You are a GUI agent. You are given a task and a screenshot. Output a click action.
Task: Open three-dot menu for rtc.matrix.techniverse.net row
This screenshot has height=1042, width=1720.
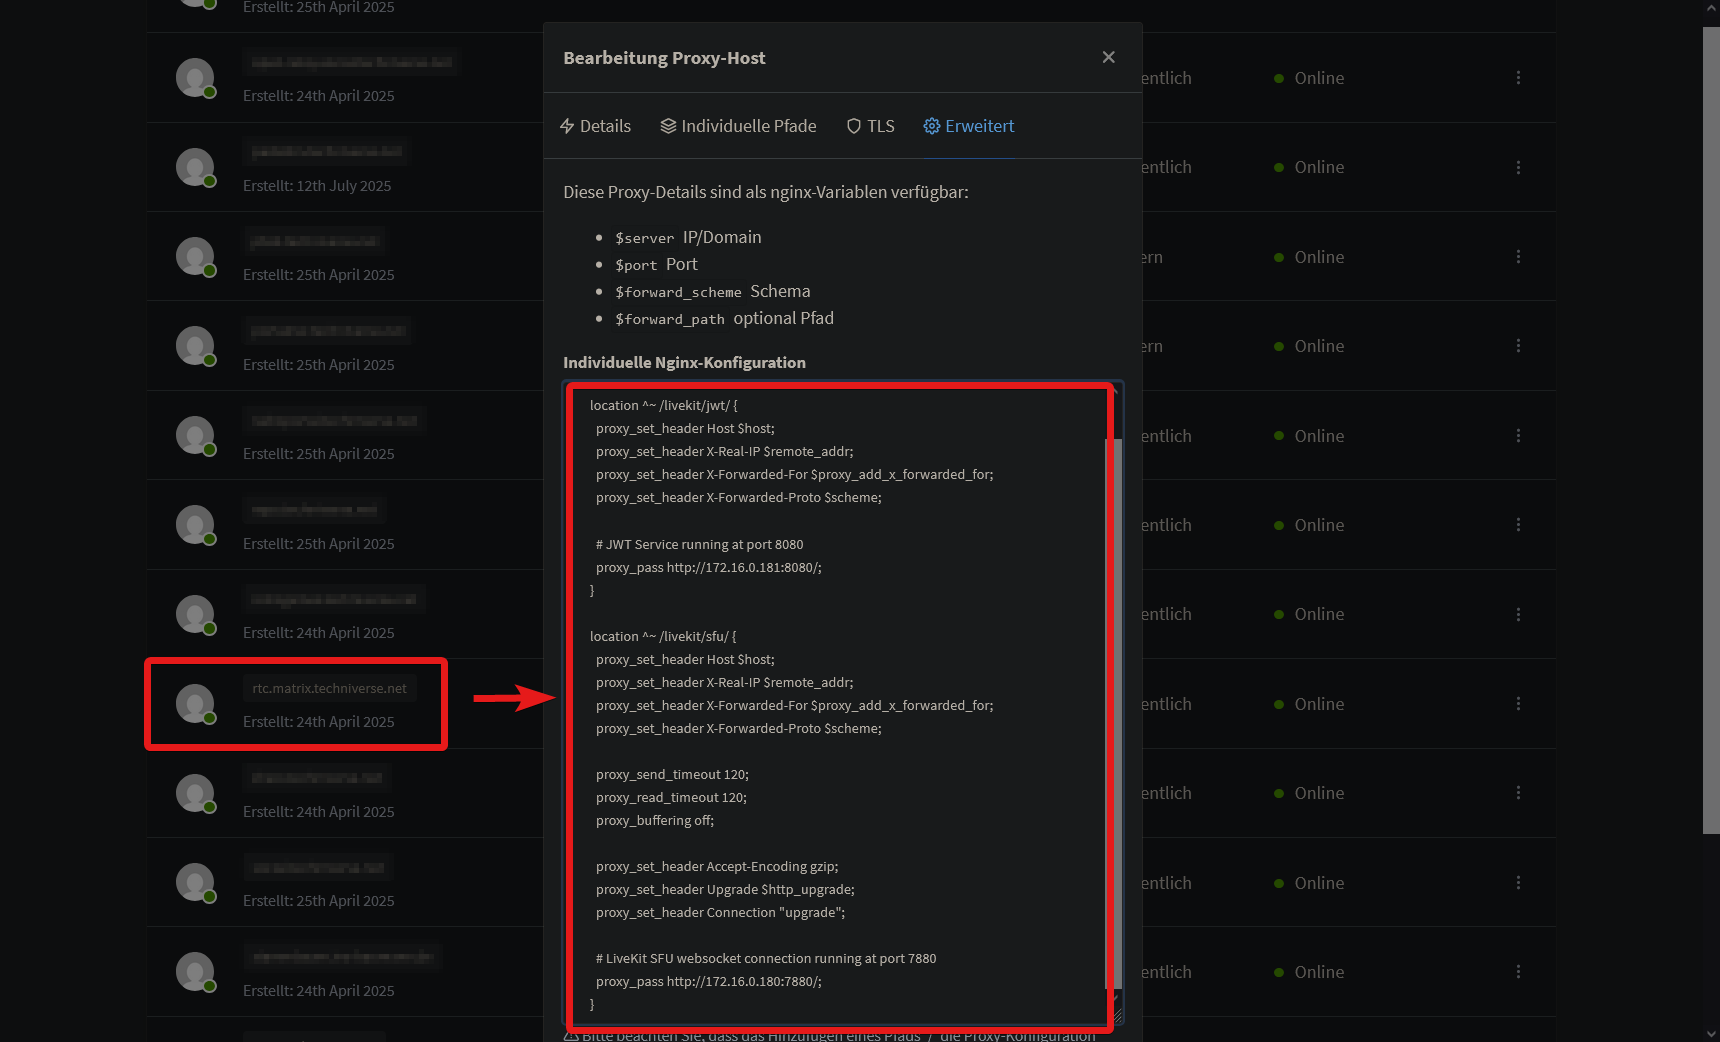coord(1518,704)
